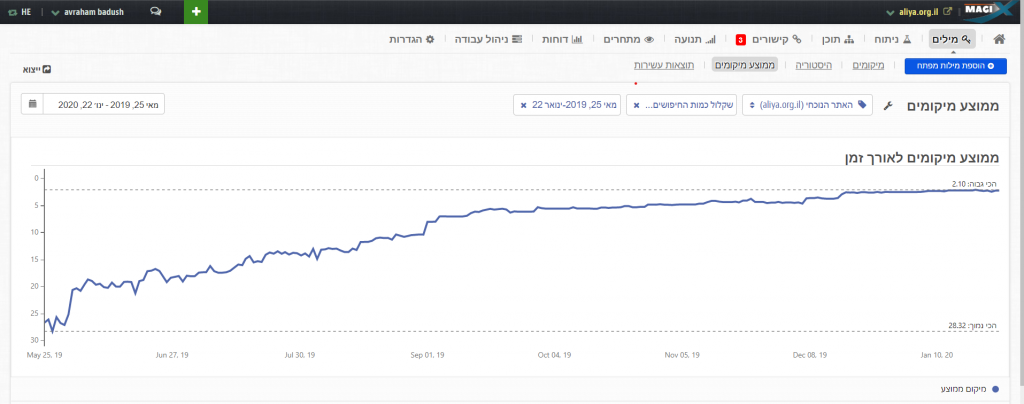Open the home page icon

[x=999, y=39]
